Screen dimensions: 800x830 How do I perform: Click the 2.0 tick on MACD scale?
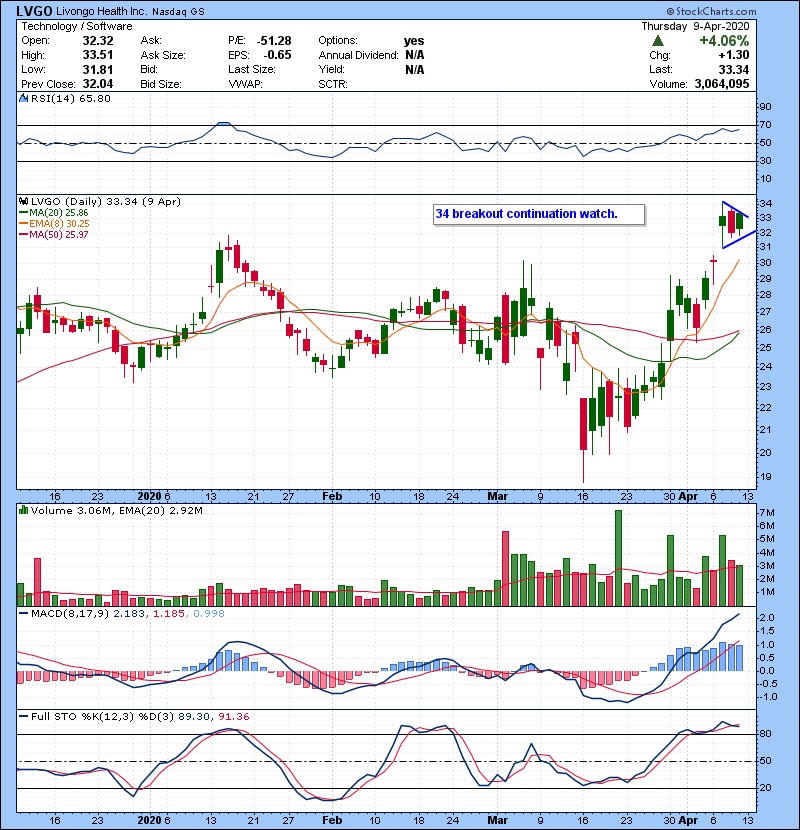pos(767,618)
